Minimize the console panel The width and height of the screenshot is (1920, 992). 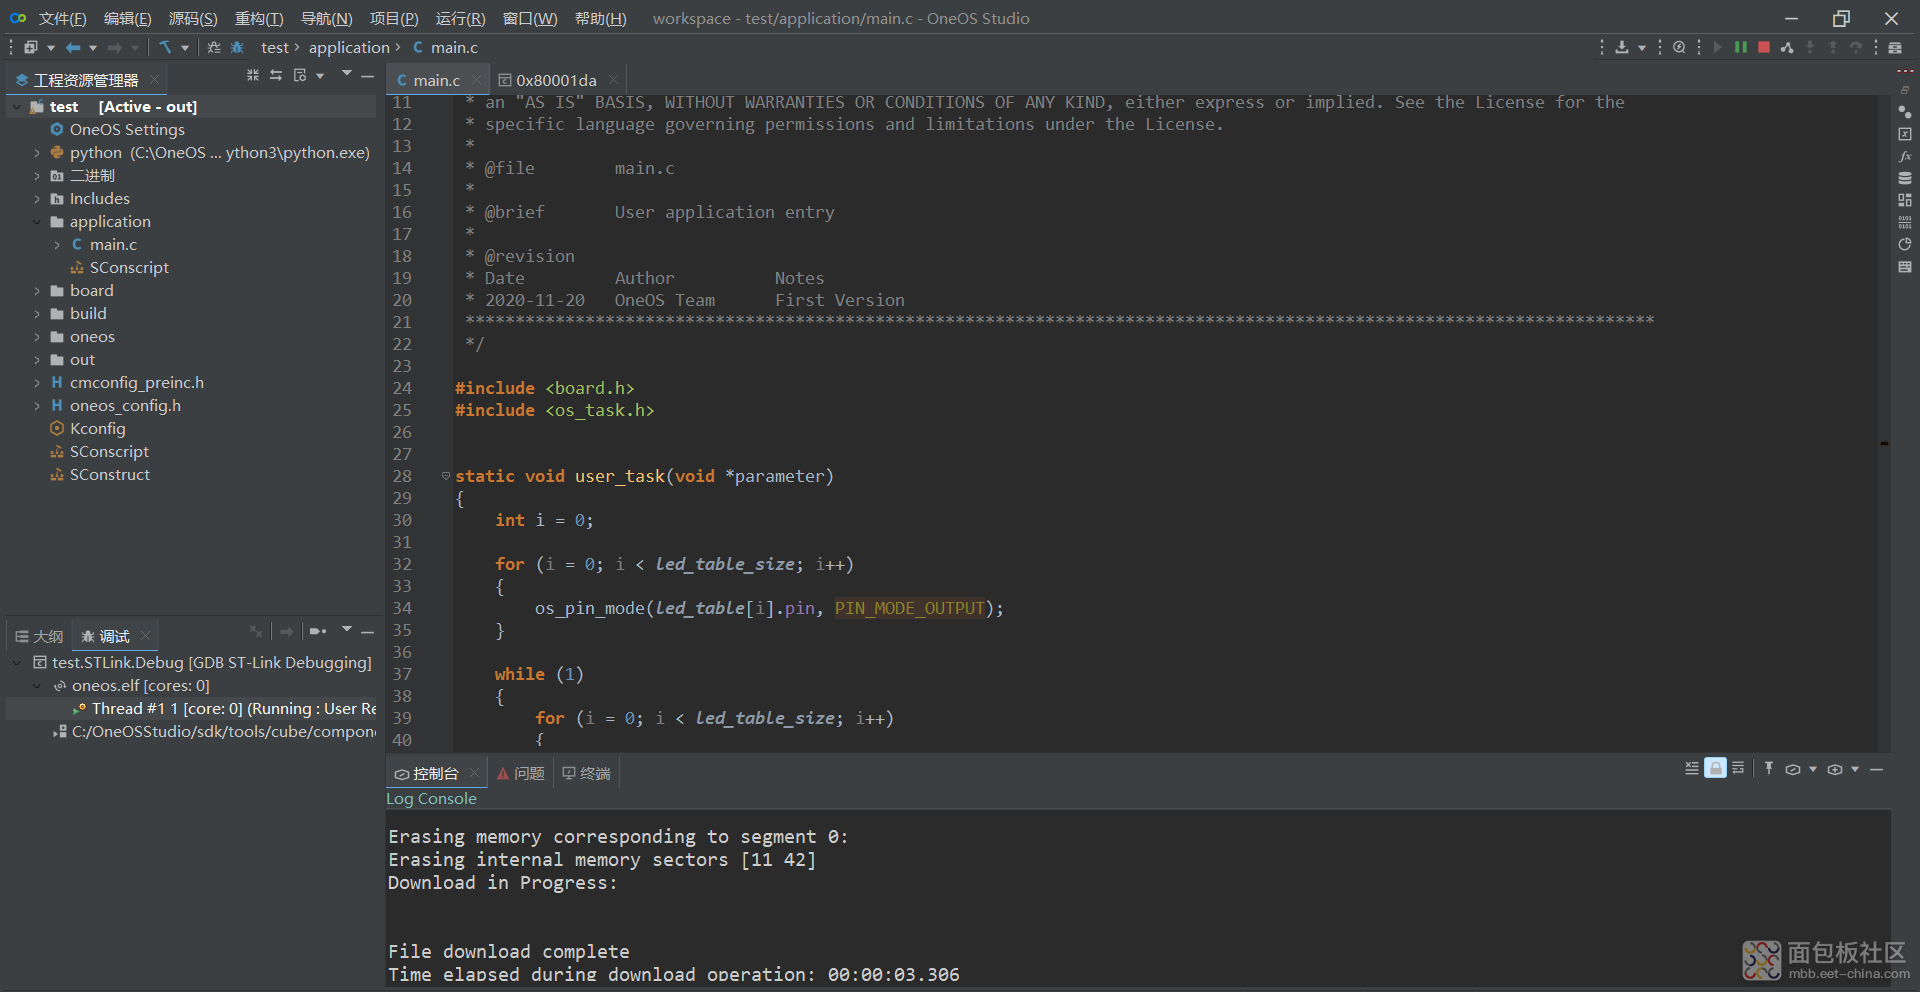coord(1877,770)
